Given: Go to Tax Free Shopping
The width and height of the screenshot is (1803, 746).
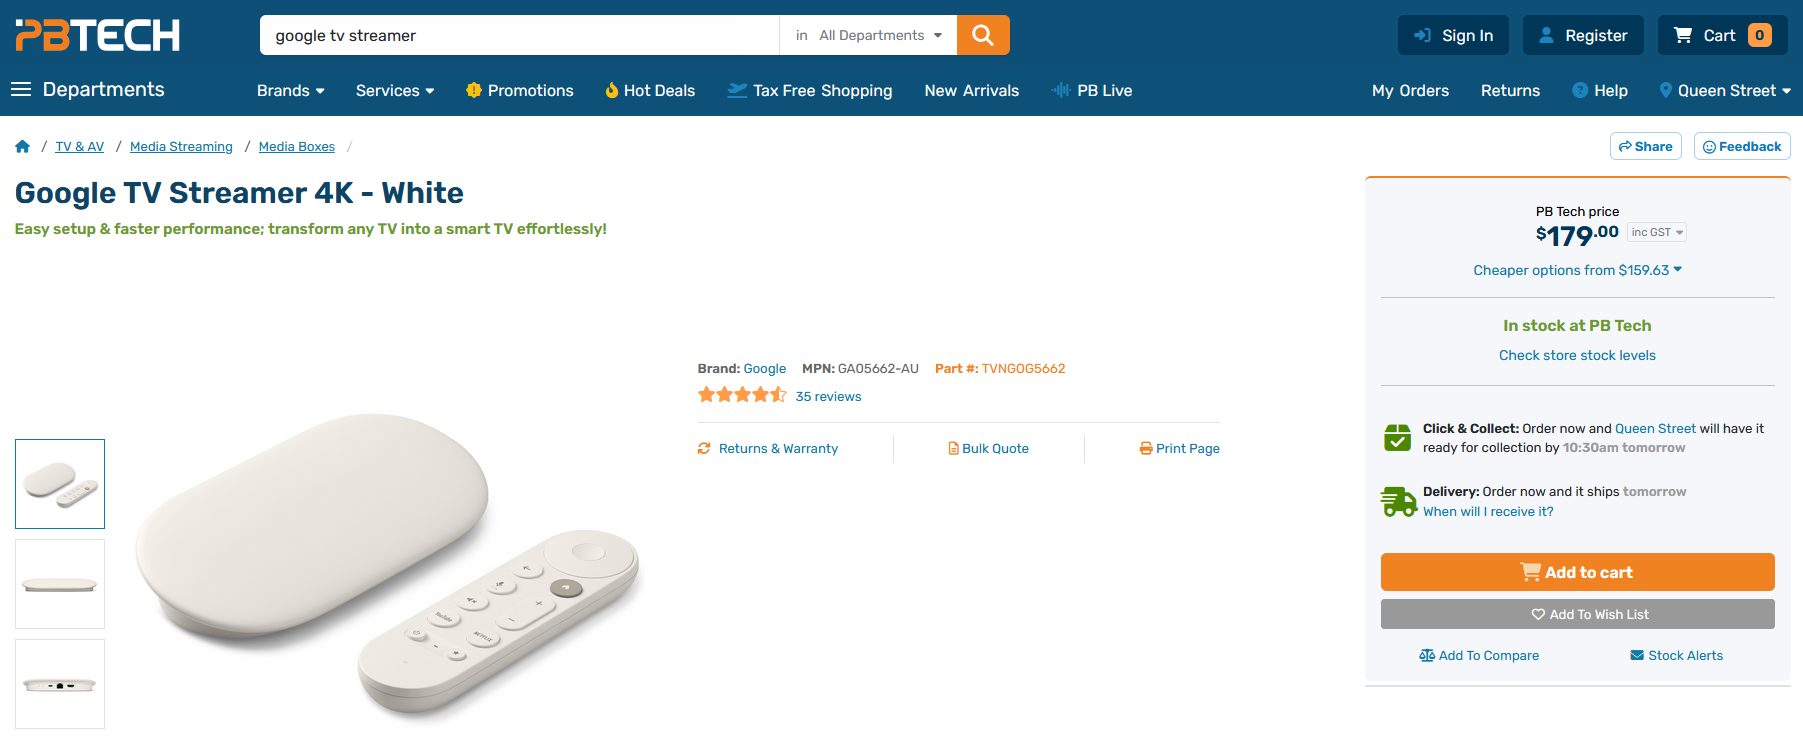Looking at the screenshot, I should 810,91.
